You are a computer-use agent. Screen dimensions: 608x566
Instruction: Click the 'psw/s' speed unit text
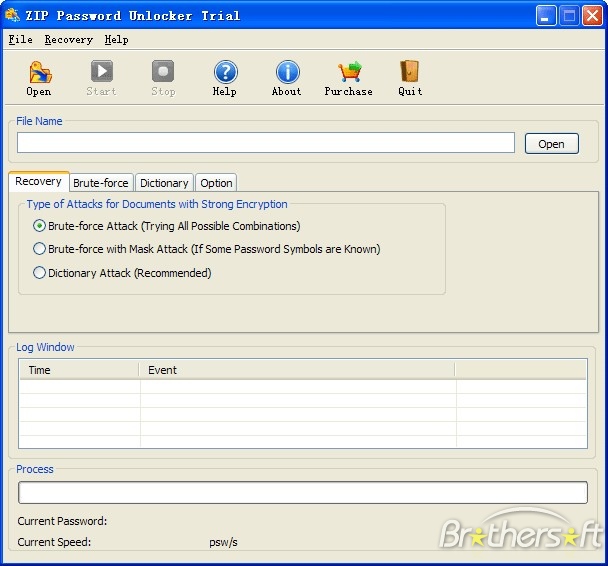click(223, 542)
